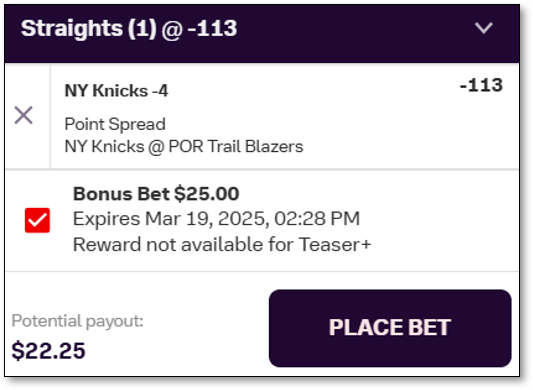Open the NY Knicks @ POR Trail Blazers matchup
Viewport: 533px width, 390px height.
click(x=184, y=147)
